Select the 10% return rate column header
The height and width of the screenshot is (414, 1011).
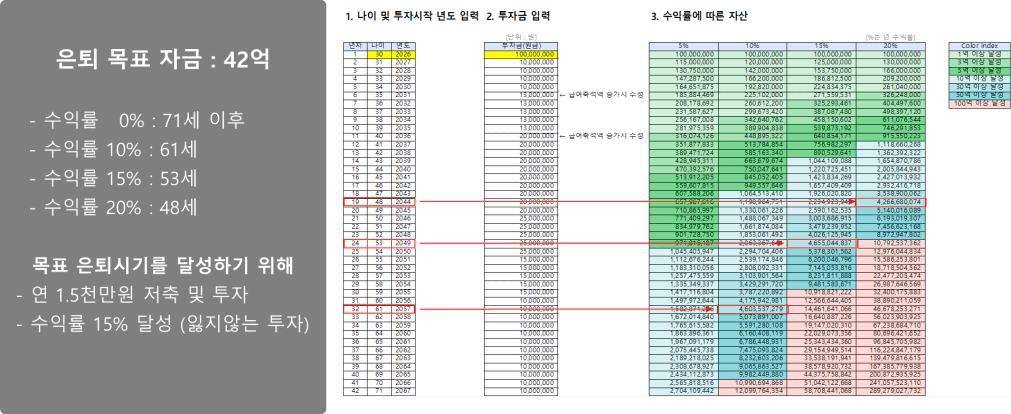tap(753, 46)
